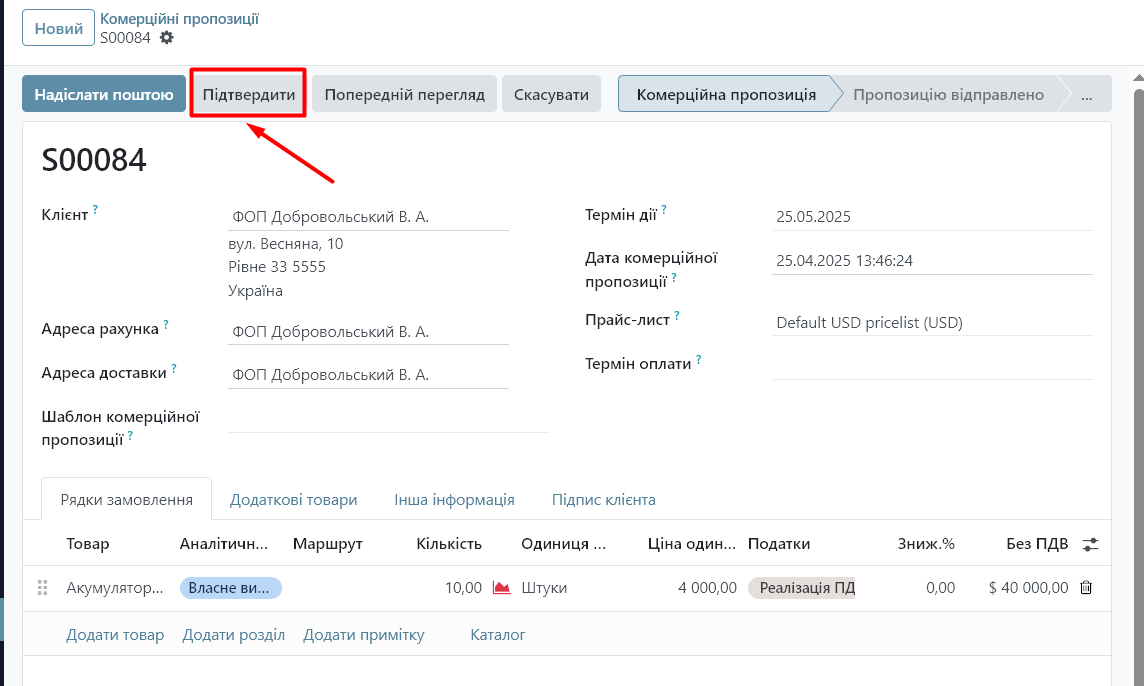
Task: Select the Пропозицію відправлено status stage
Action: 947,95
